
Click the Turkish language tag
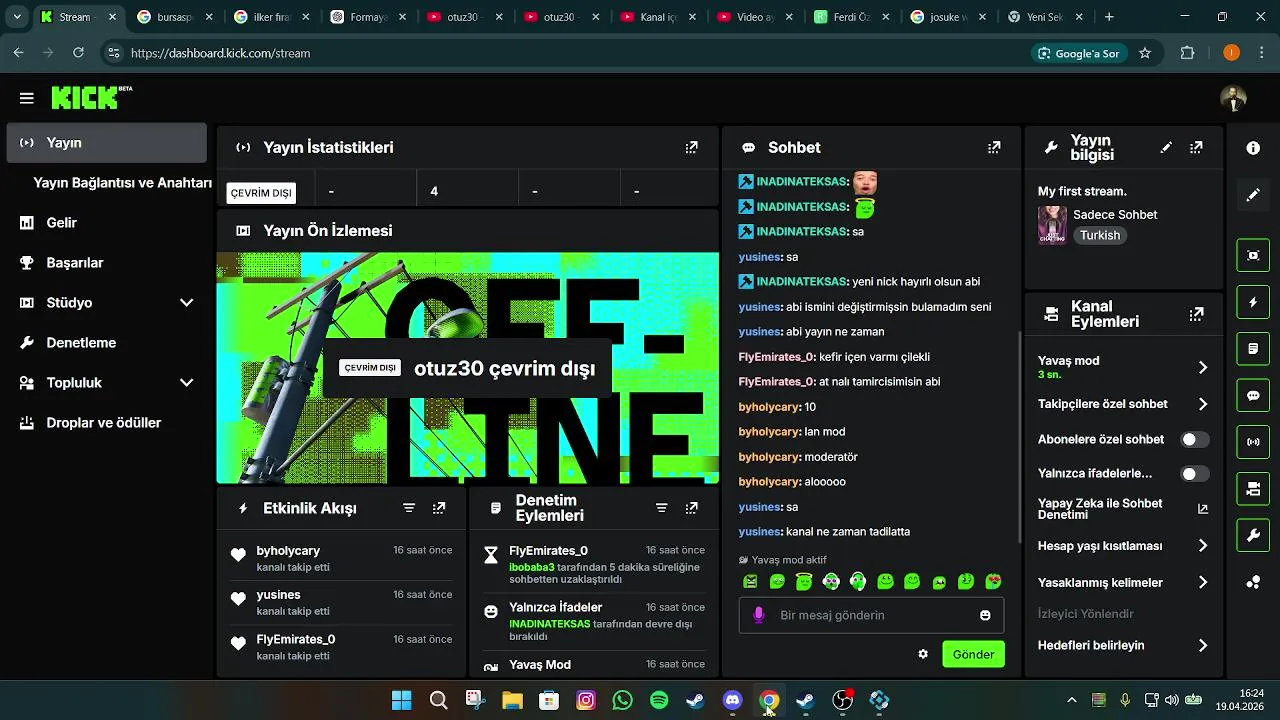coord(1100,235)
